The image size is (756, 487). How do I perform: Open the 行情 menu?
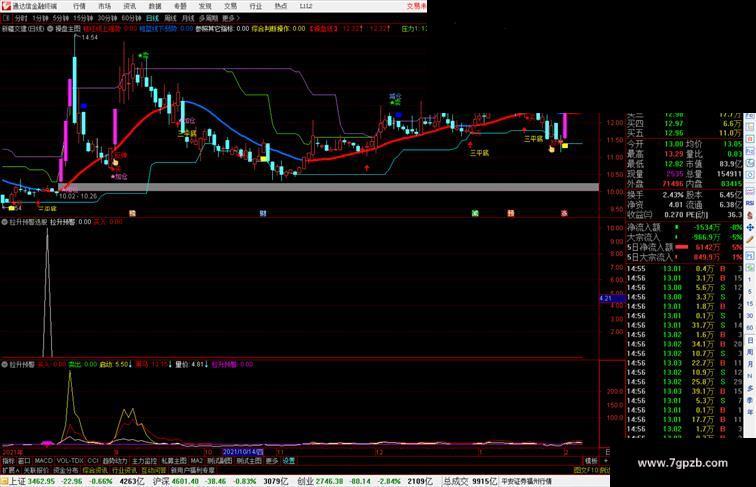(x=79, y=6)
